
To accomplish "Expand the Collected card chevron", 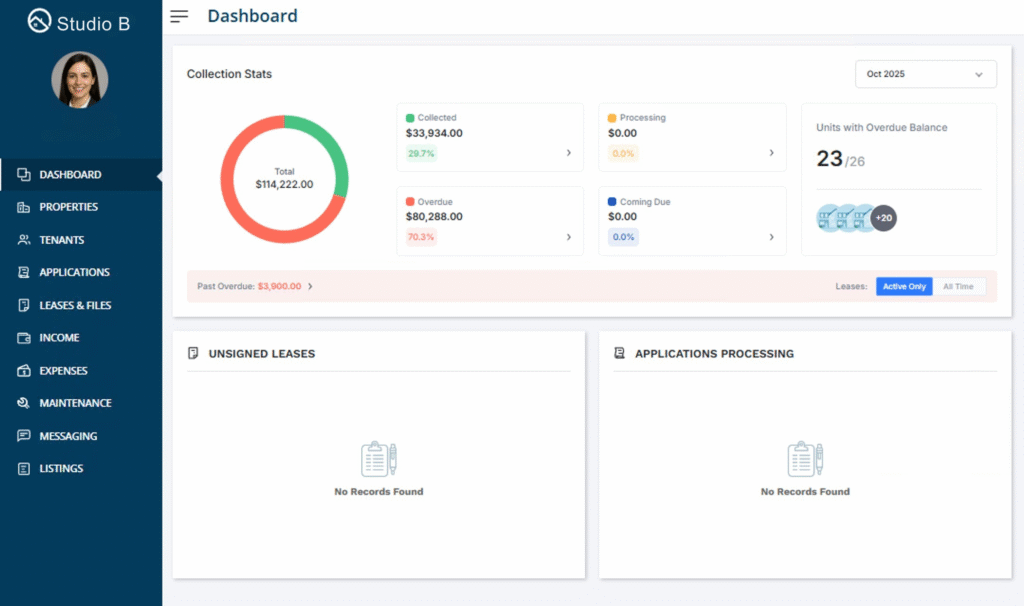I will [x=569, y=153].
